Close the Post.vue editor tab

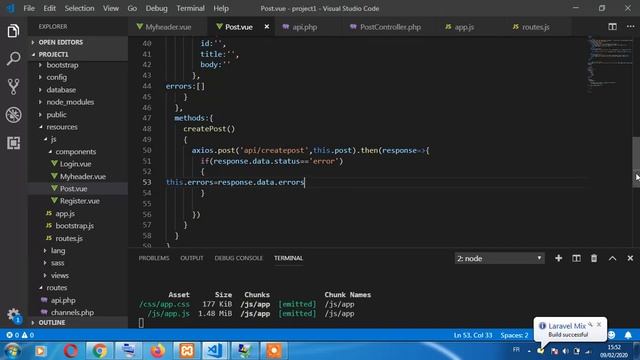click(267, 27)
